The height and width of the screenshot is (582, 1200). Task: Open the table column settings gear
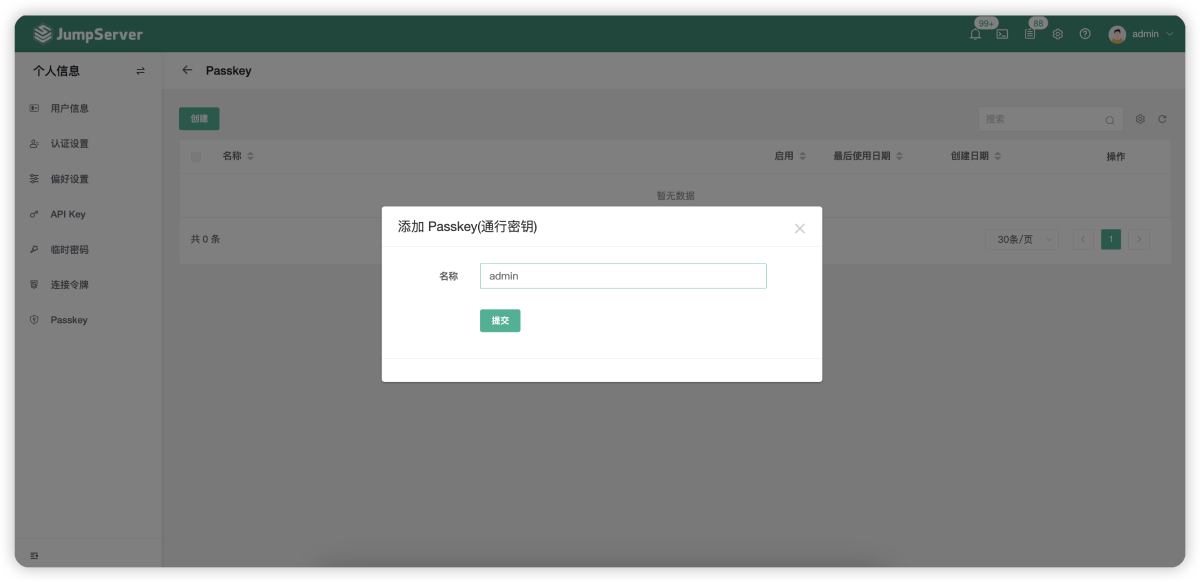(1139, 118)
